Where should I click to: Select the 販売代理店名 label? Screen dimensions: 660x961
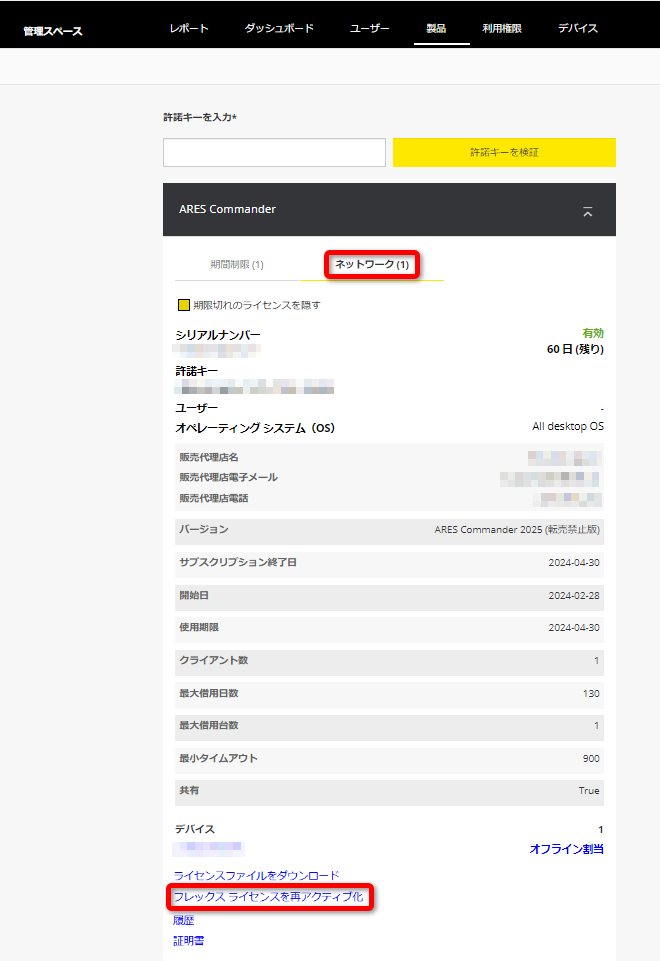tap(208, 457)
